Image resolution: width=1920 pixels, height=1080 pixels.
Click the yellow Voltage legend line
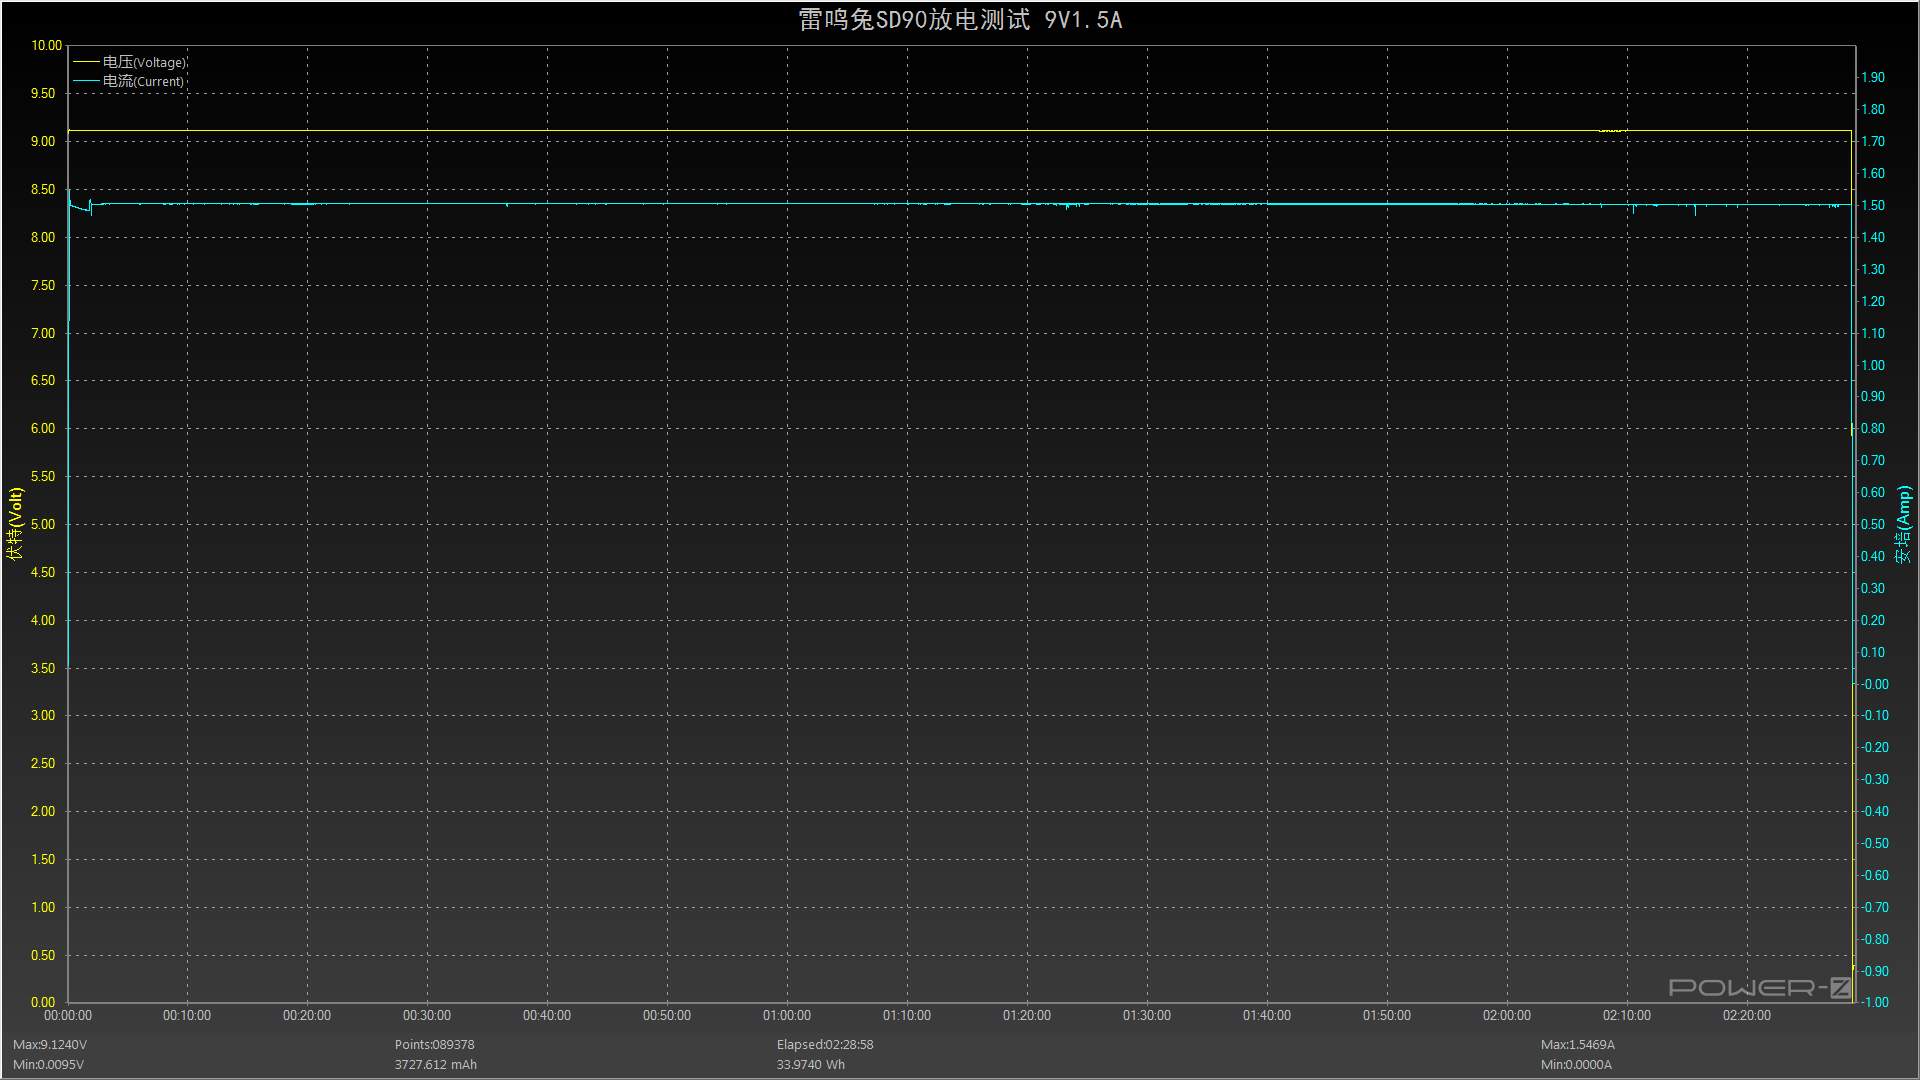[x=87, y=62]
